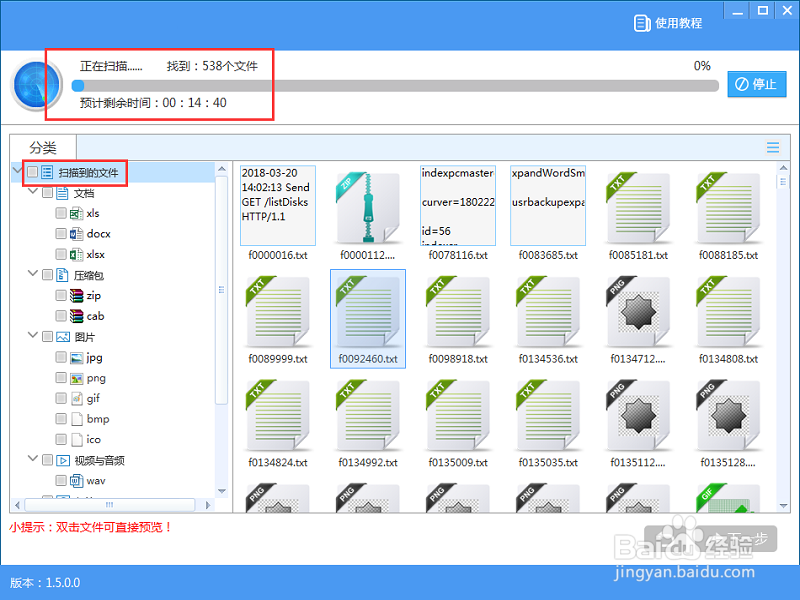Click the tree horizontal scrollbar thumb
The width and height of the screenshot is (800, 600).
(x=110, y=505)
